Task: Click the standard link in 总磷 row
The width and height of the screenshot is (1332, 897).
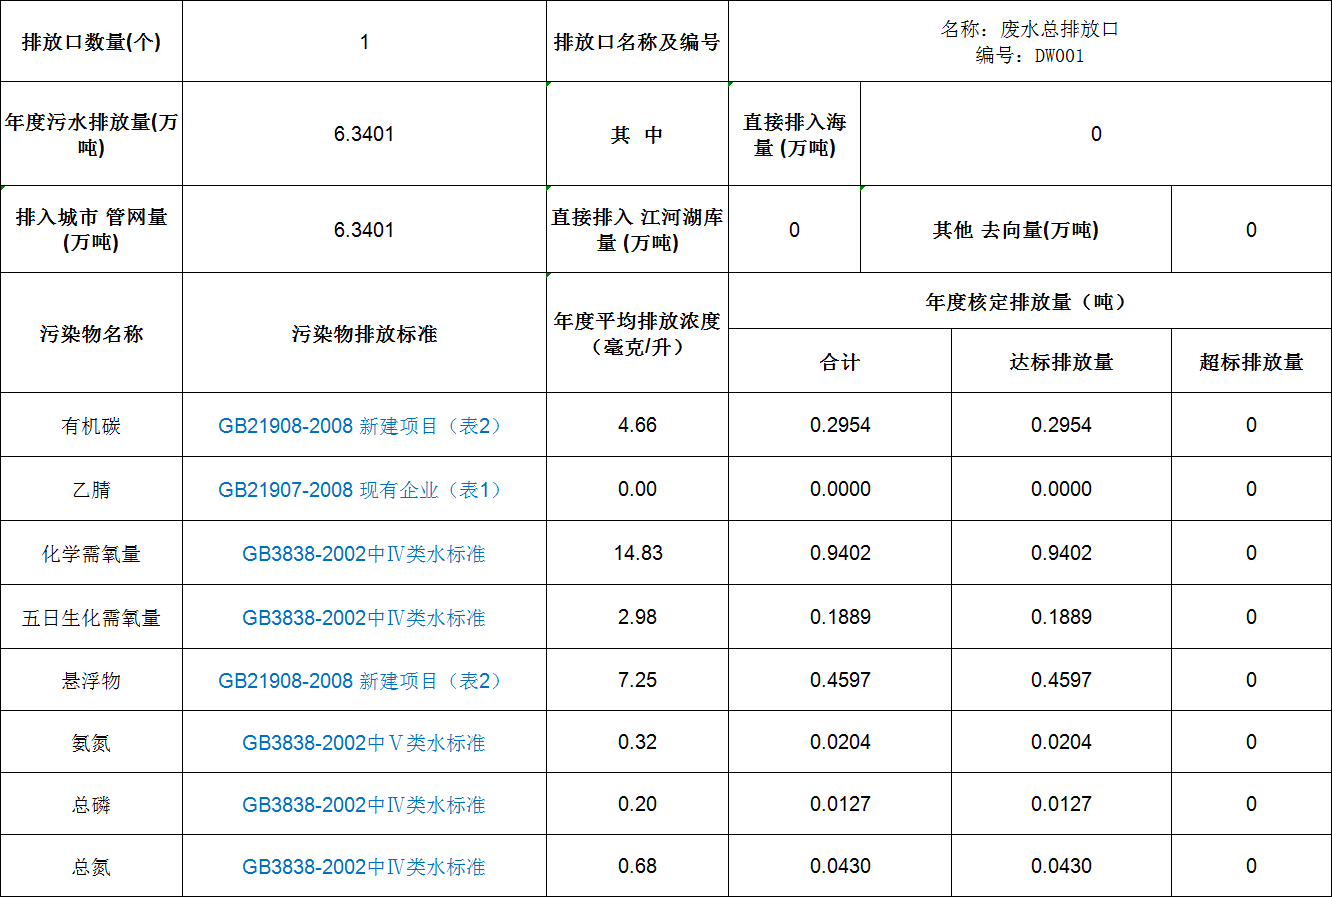Action: coord(363,805)
